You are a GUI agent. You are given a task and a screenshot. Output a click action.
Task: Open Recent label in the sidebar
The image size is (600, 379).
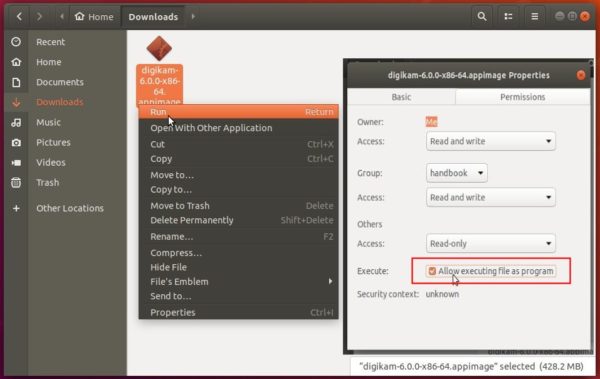51,42
